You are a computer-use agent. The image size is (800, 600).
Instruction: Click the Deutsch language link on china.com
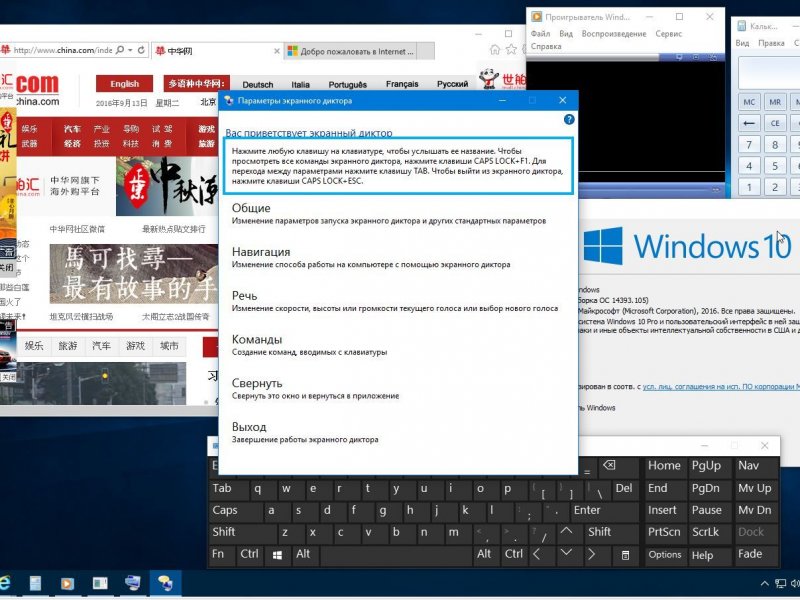click(258, 85)
